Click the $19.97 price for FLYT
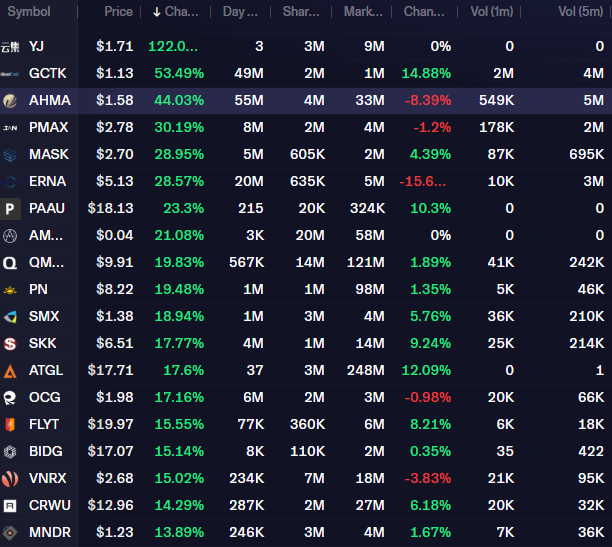Screen dimensions: 612x547 [110, 424]
